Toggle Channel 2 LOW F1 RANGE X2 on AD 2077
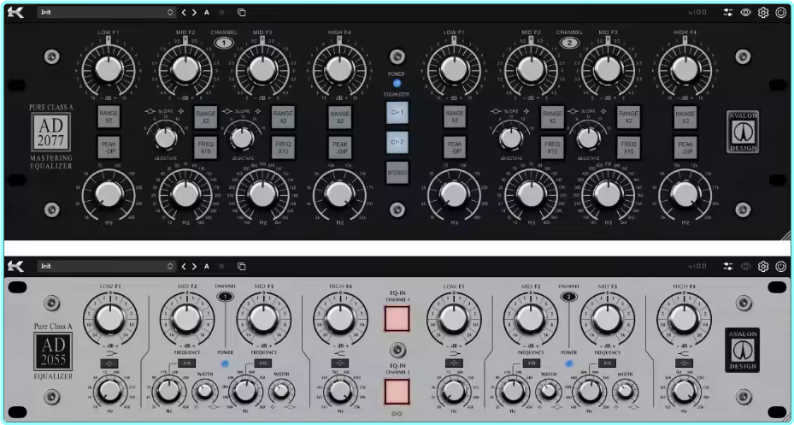794x425 pixels. pos(455,117)
